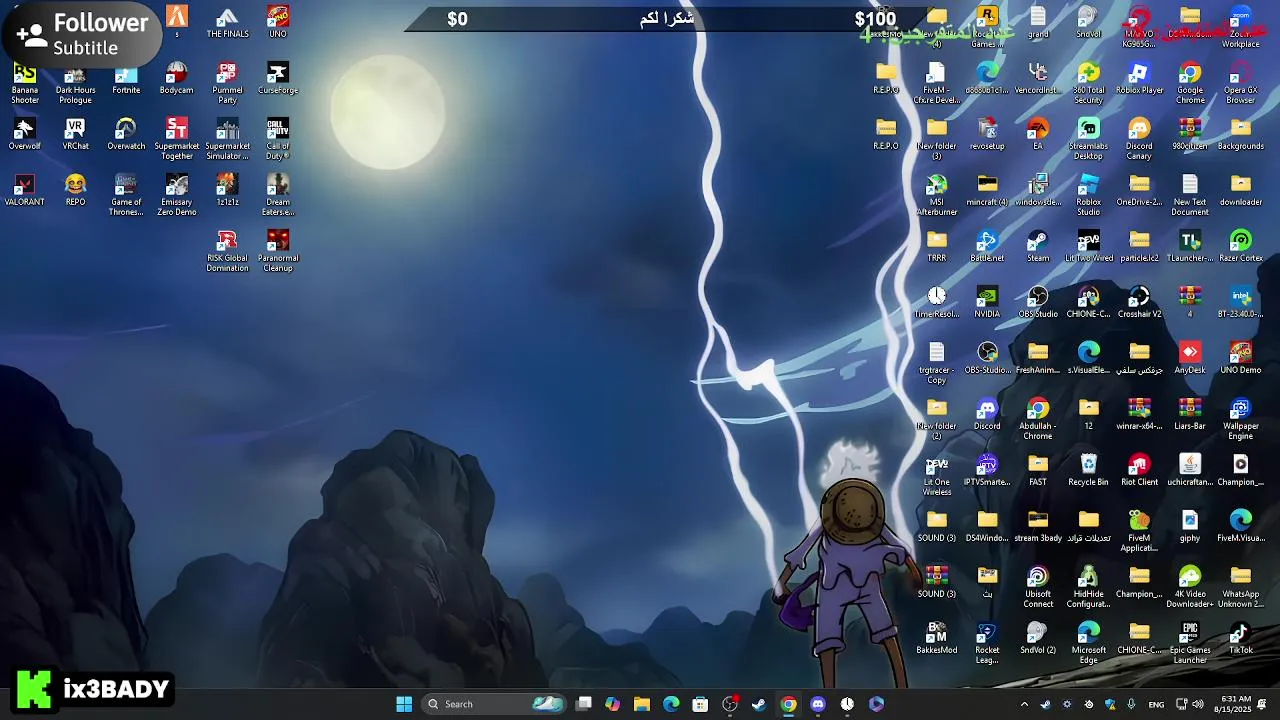Image resolution: width=1280 pixels, height=720 pixels.
Task: Select the Paranormal Cleanup icon
Action: pyautogui.click(x=278, y=251)
